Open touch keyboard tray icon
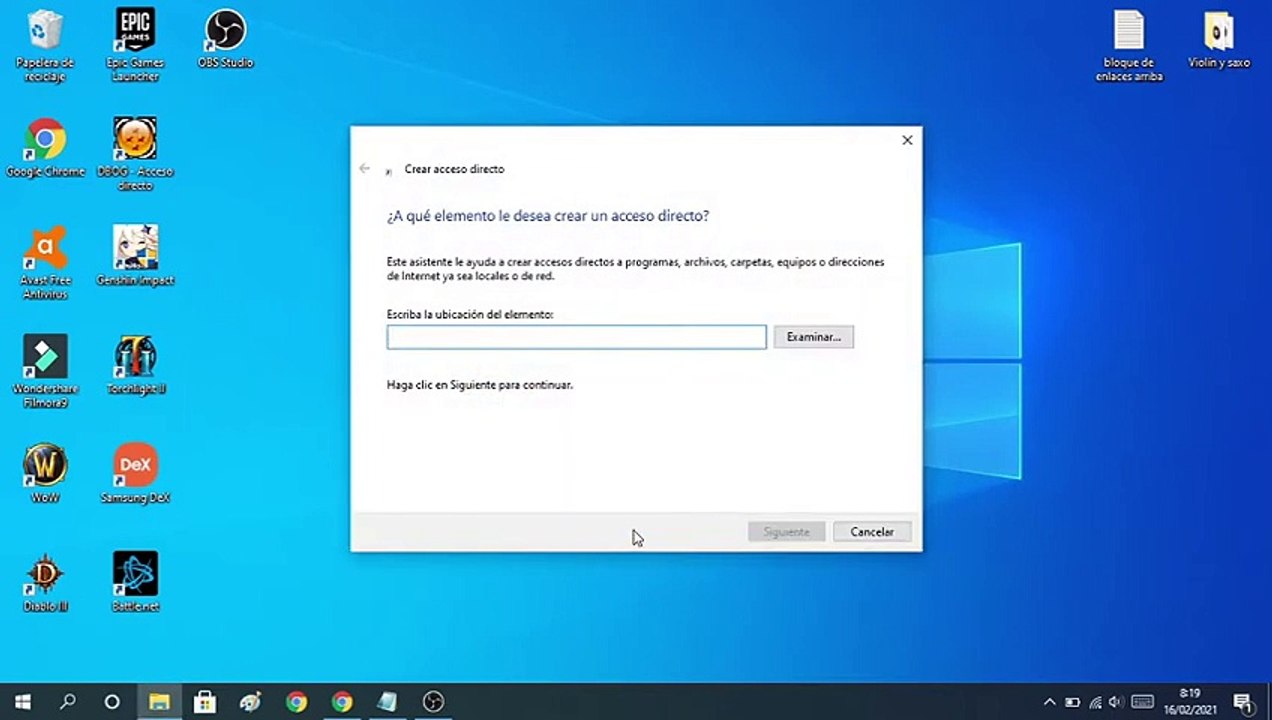 (x=1142, y=702)
